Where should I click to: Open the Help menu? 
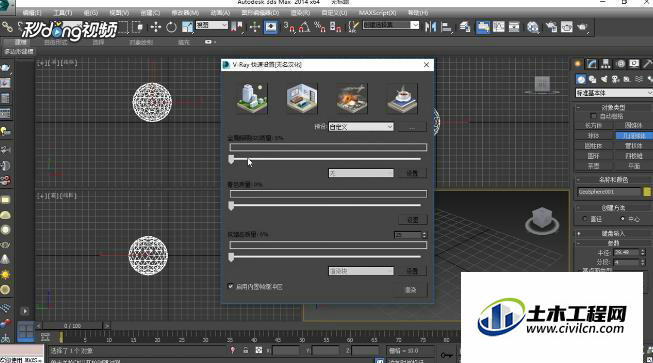pyautogui.click(x=418, y=13)
